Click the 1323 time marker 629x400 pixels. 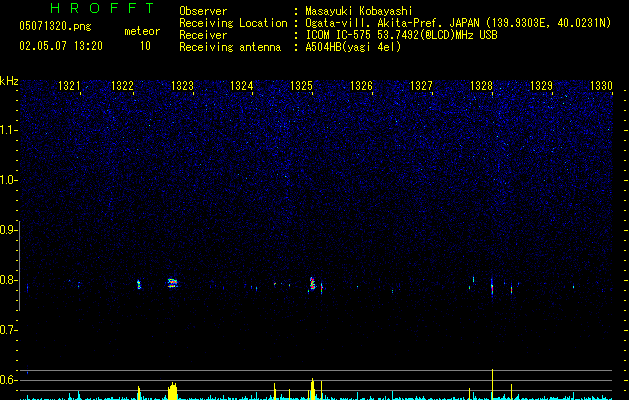click(182, 86)
